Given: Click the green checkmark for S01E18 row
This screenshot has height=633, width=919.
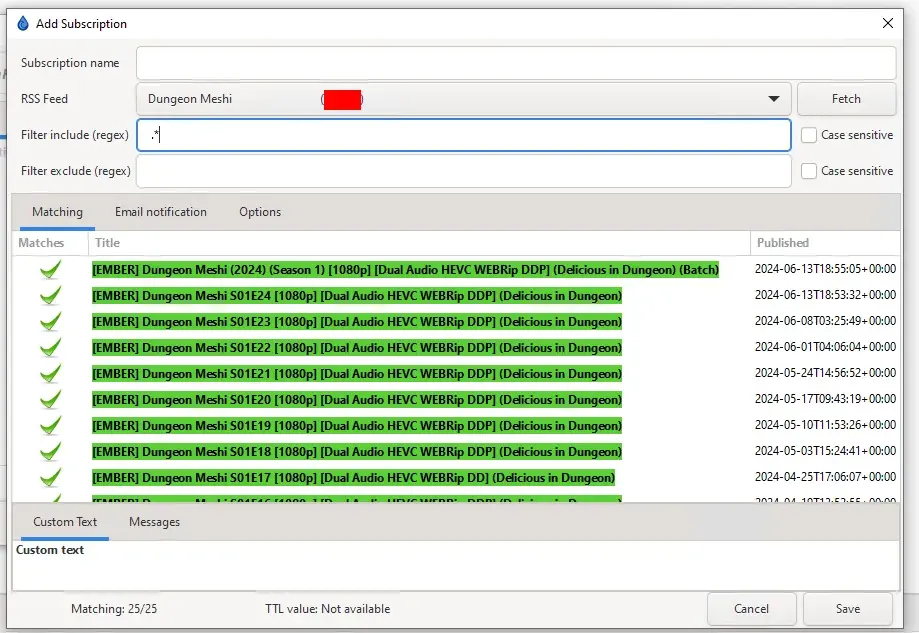Looking at the screenshot, I should pyautogui.click(x=50, y=451).
